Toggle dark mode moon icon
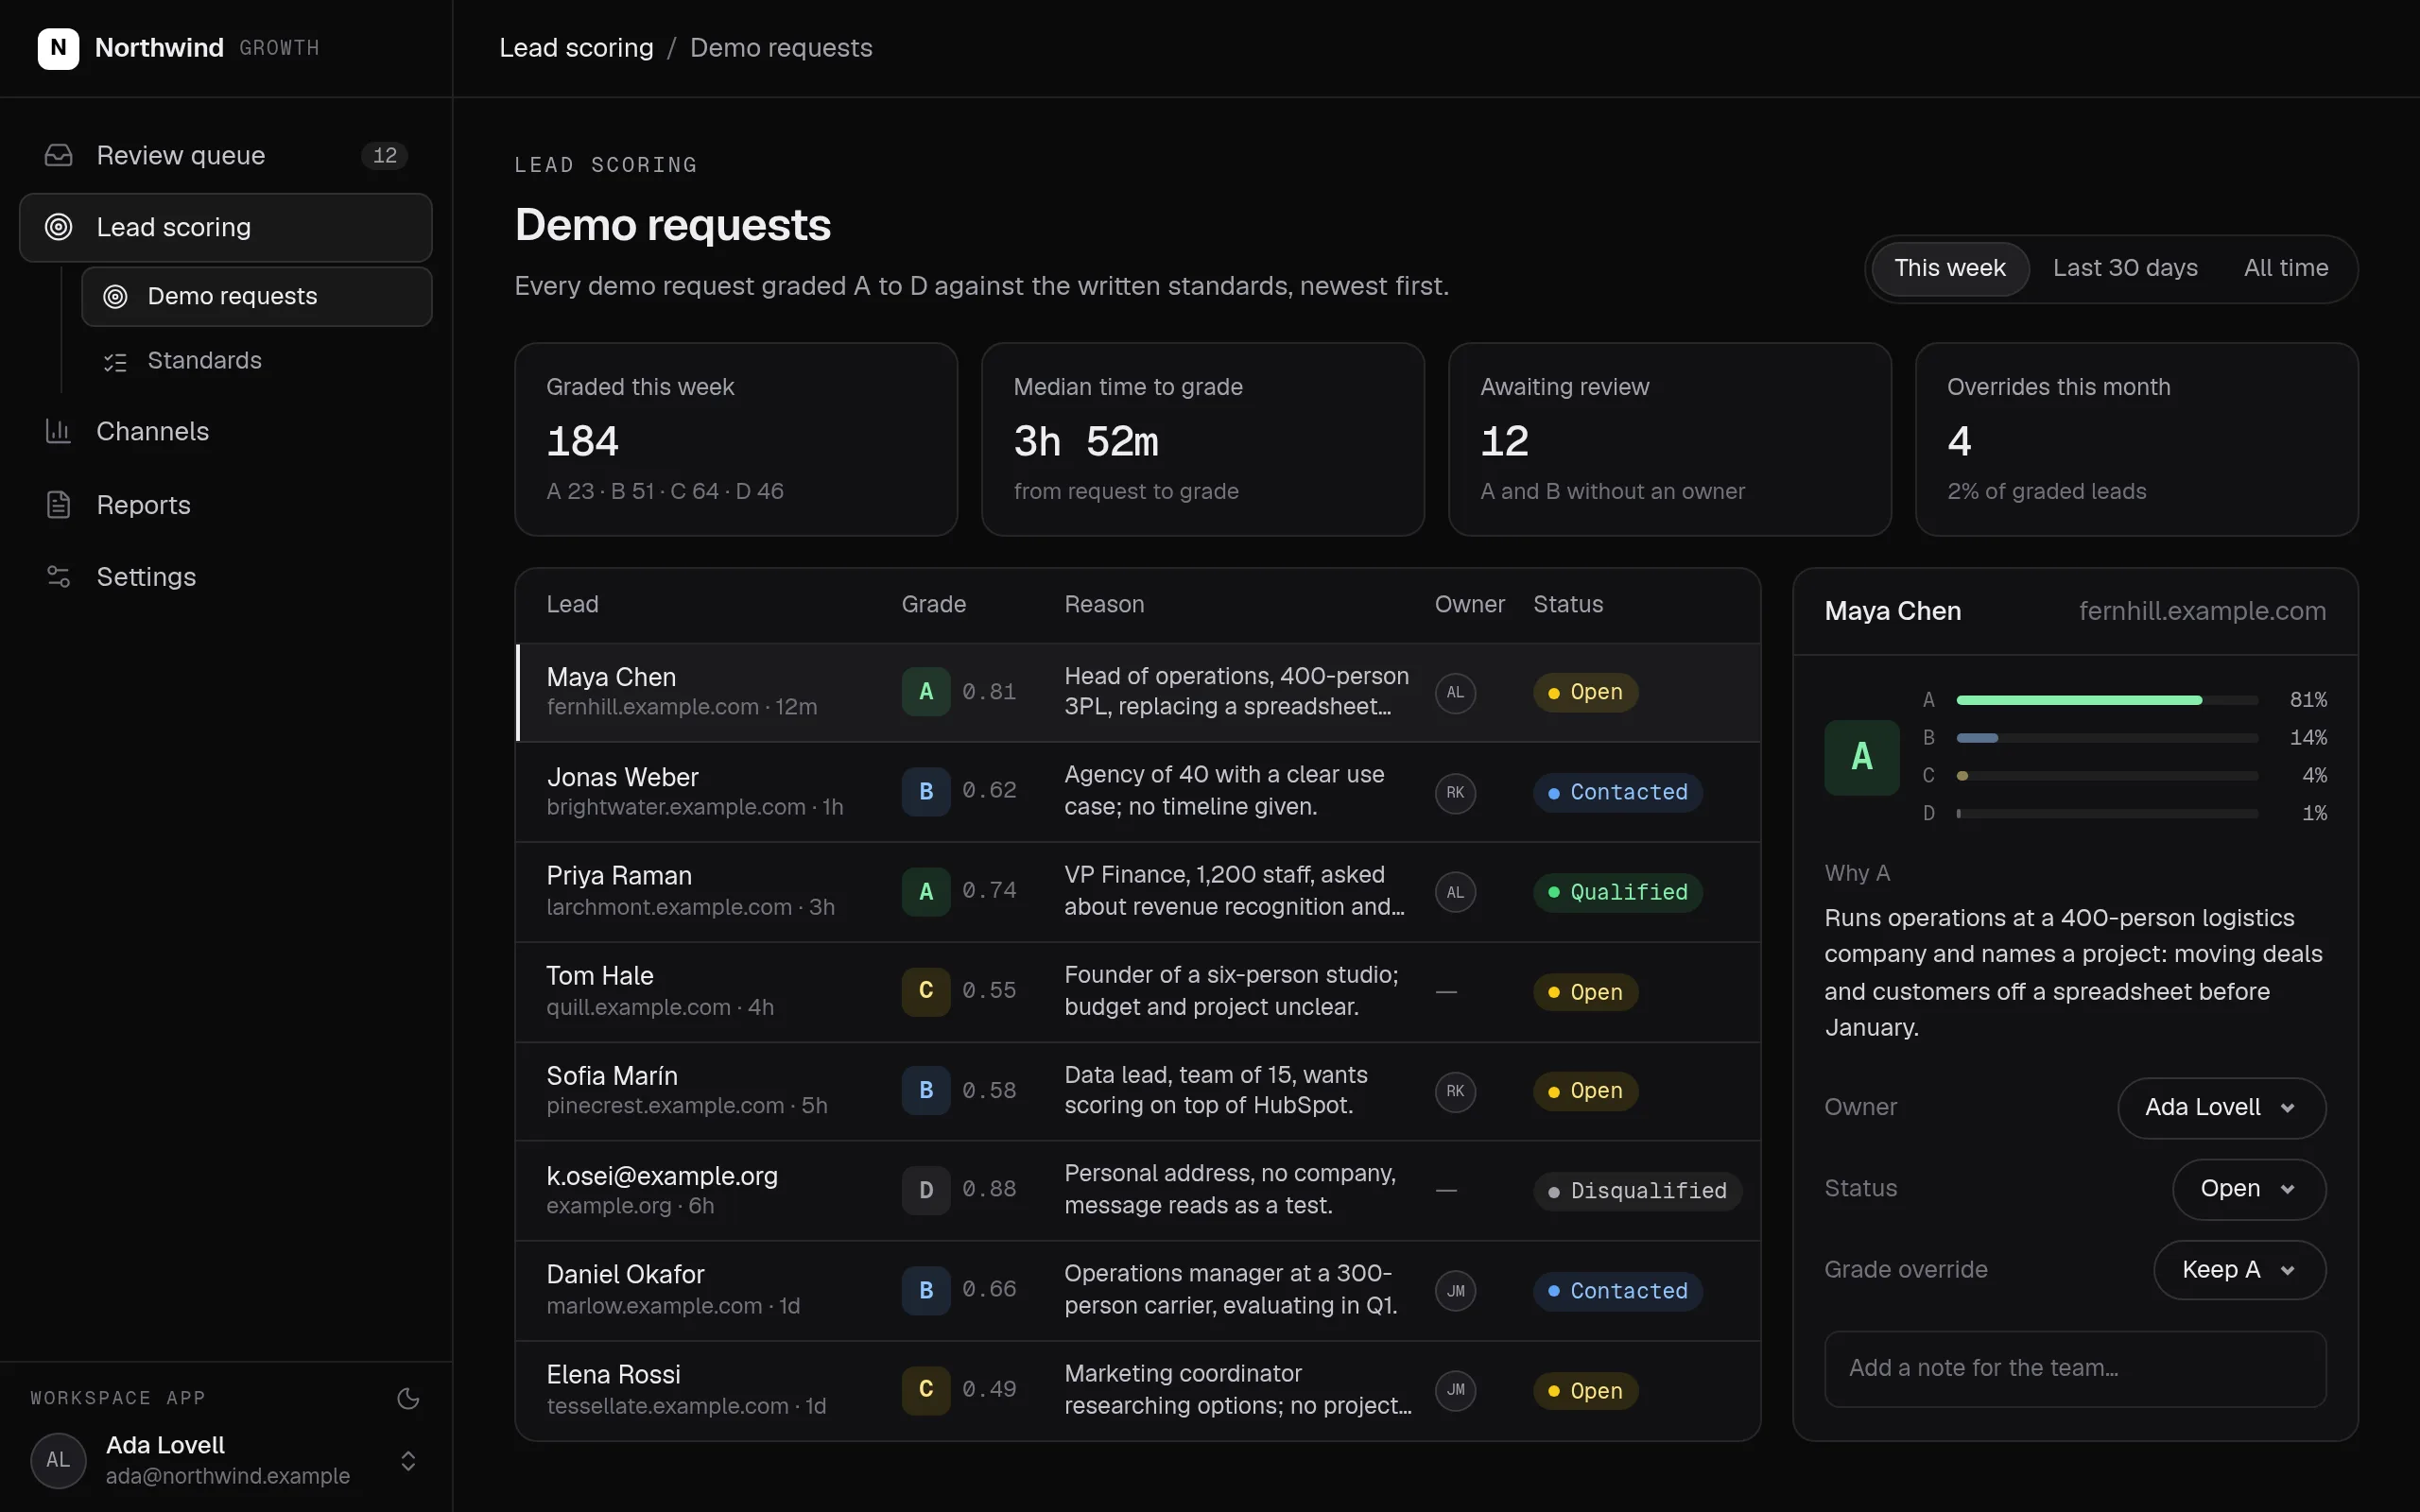The height and width of the screenshot is (1512, 2420). 408,1398
